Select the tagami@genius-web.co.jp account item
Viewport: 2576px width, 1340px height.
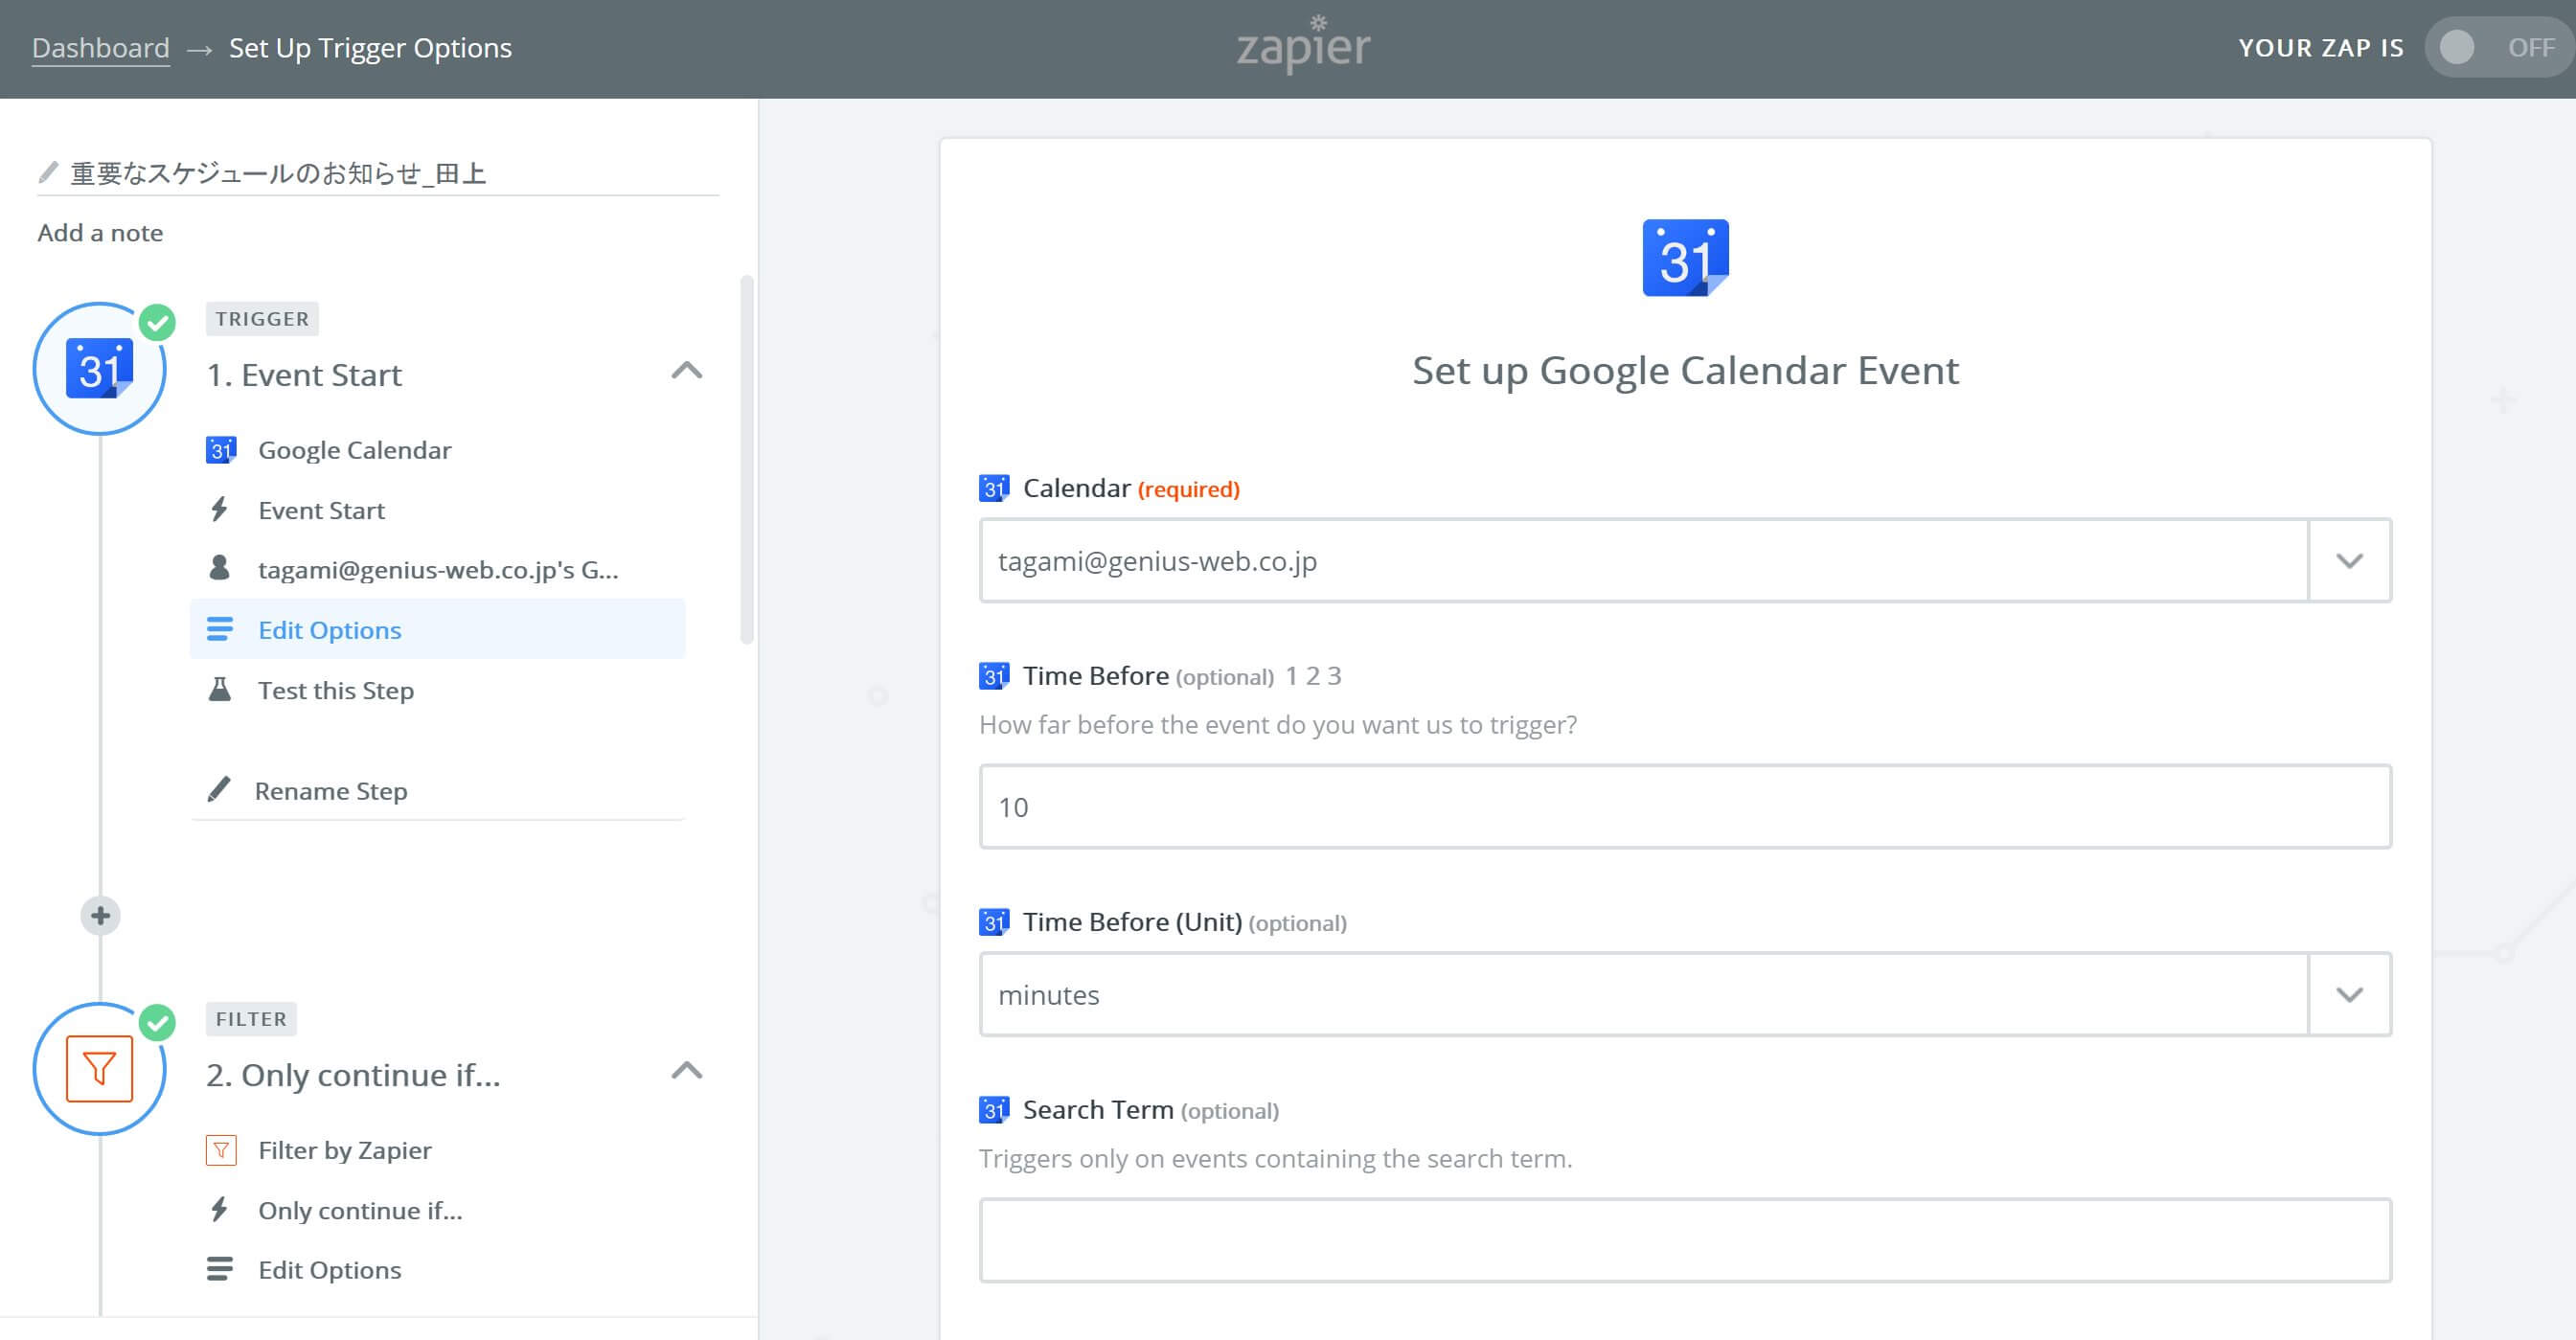coord(438,570)
